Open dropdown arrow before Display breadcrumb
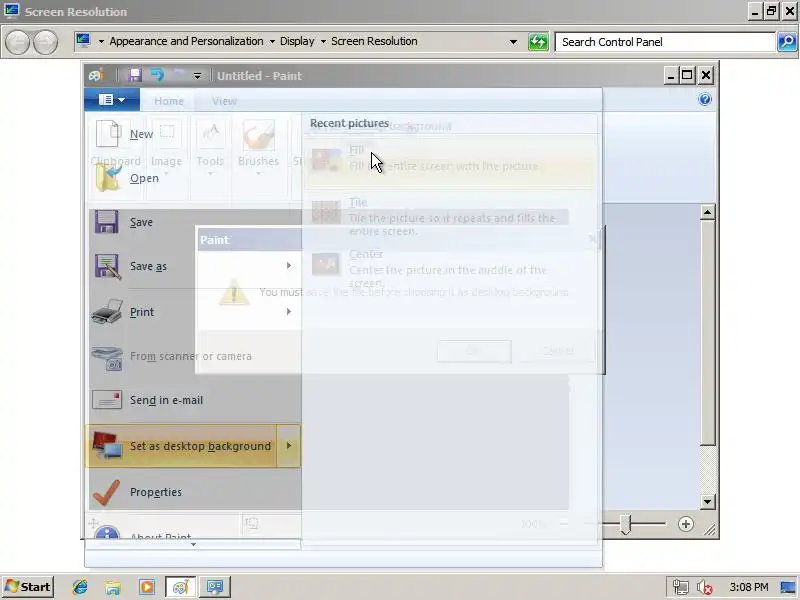This screenshot has width=800, height=600. (272, 42)
